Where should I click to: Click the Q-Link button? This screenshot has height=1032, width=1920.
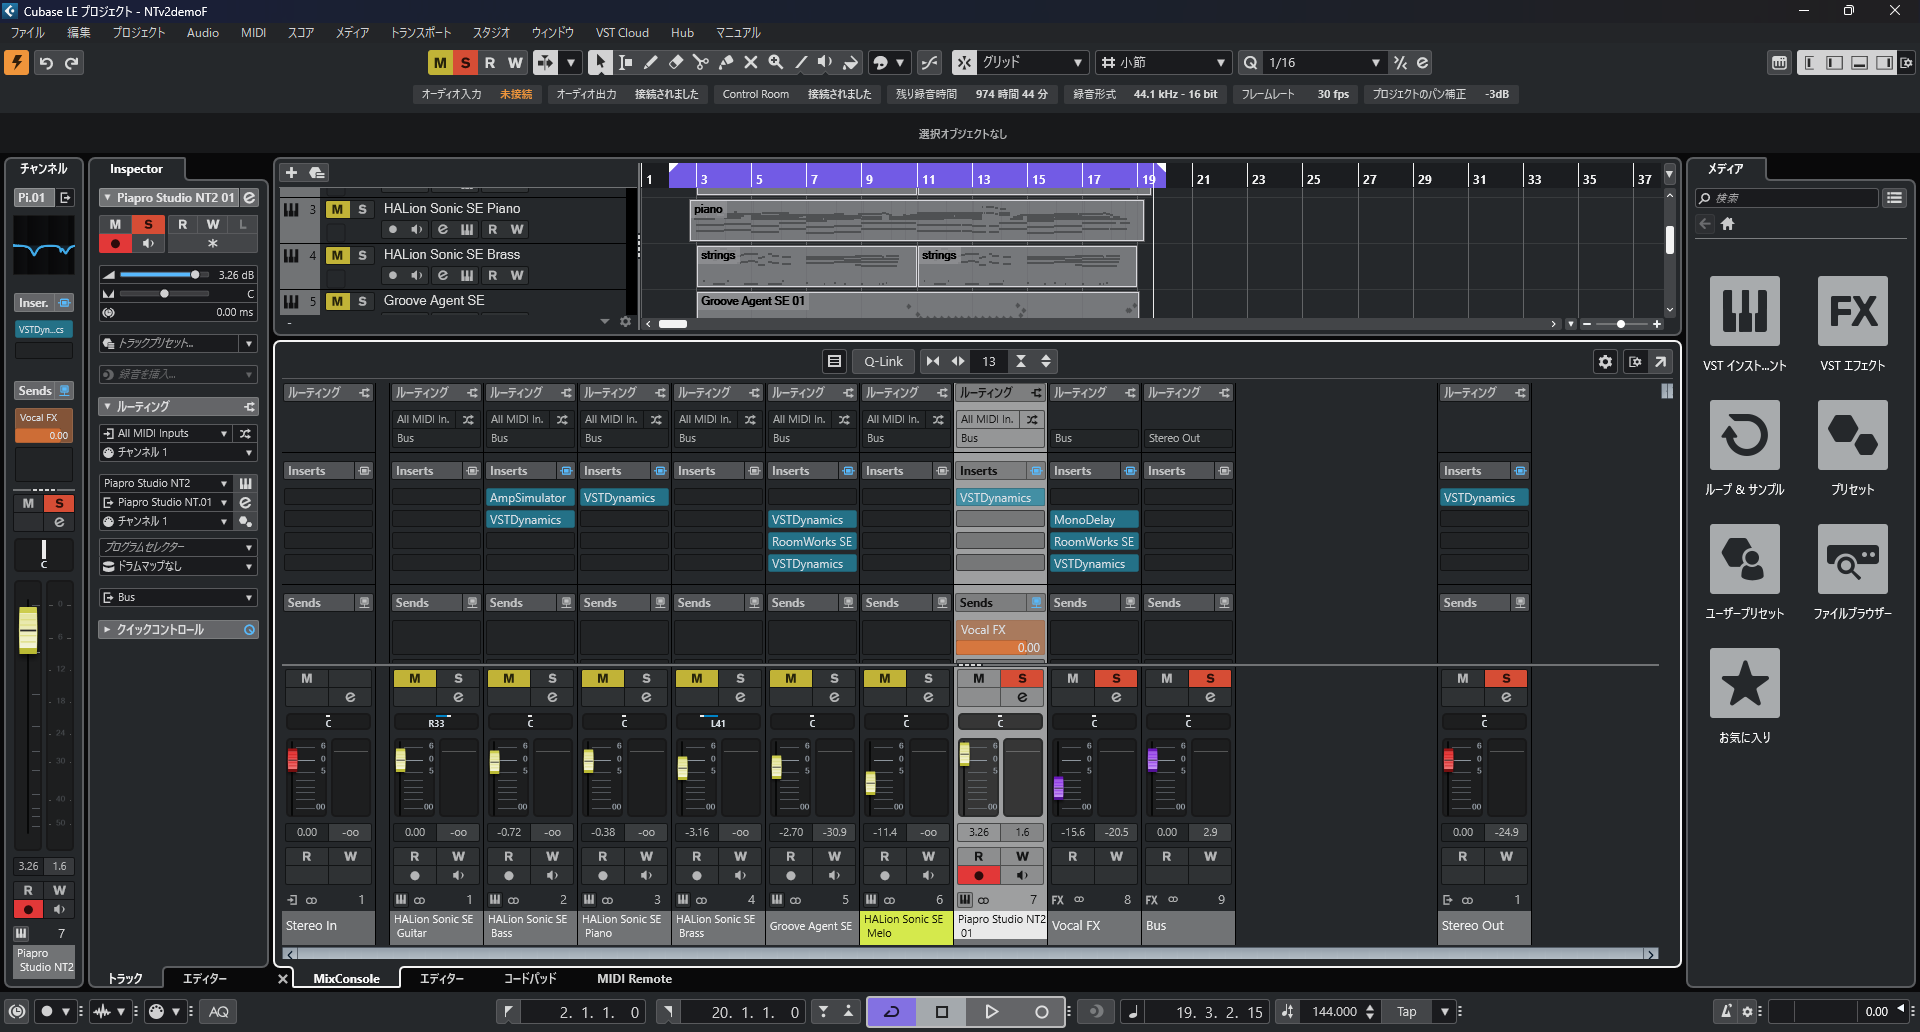(x=883, y=362)
